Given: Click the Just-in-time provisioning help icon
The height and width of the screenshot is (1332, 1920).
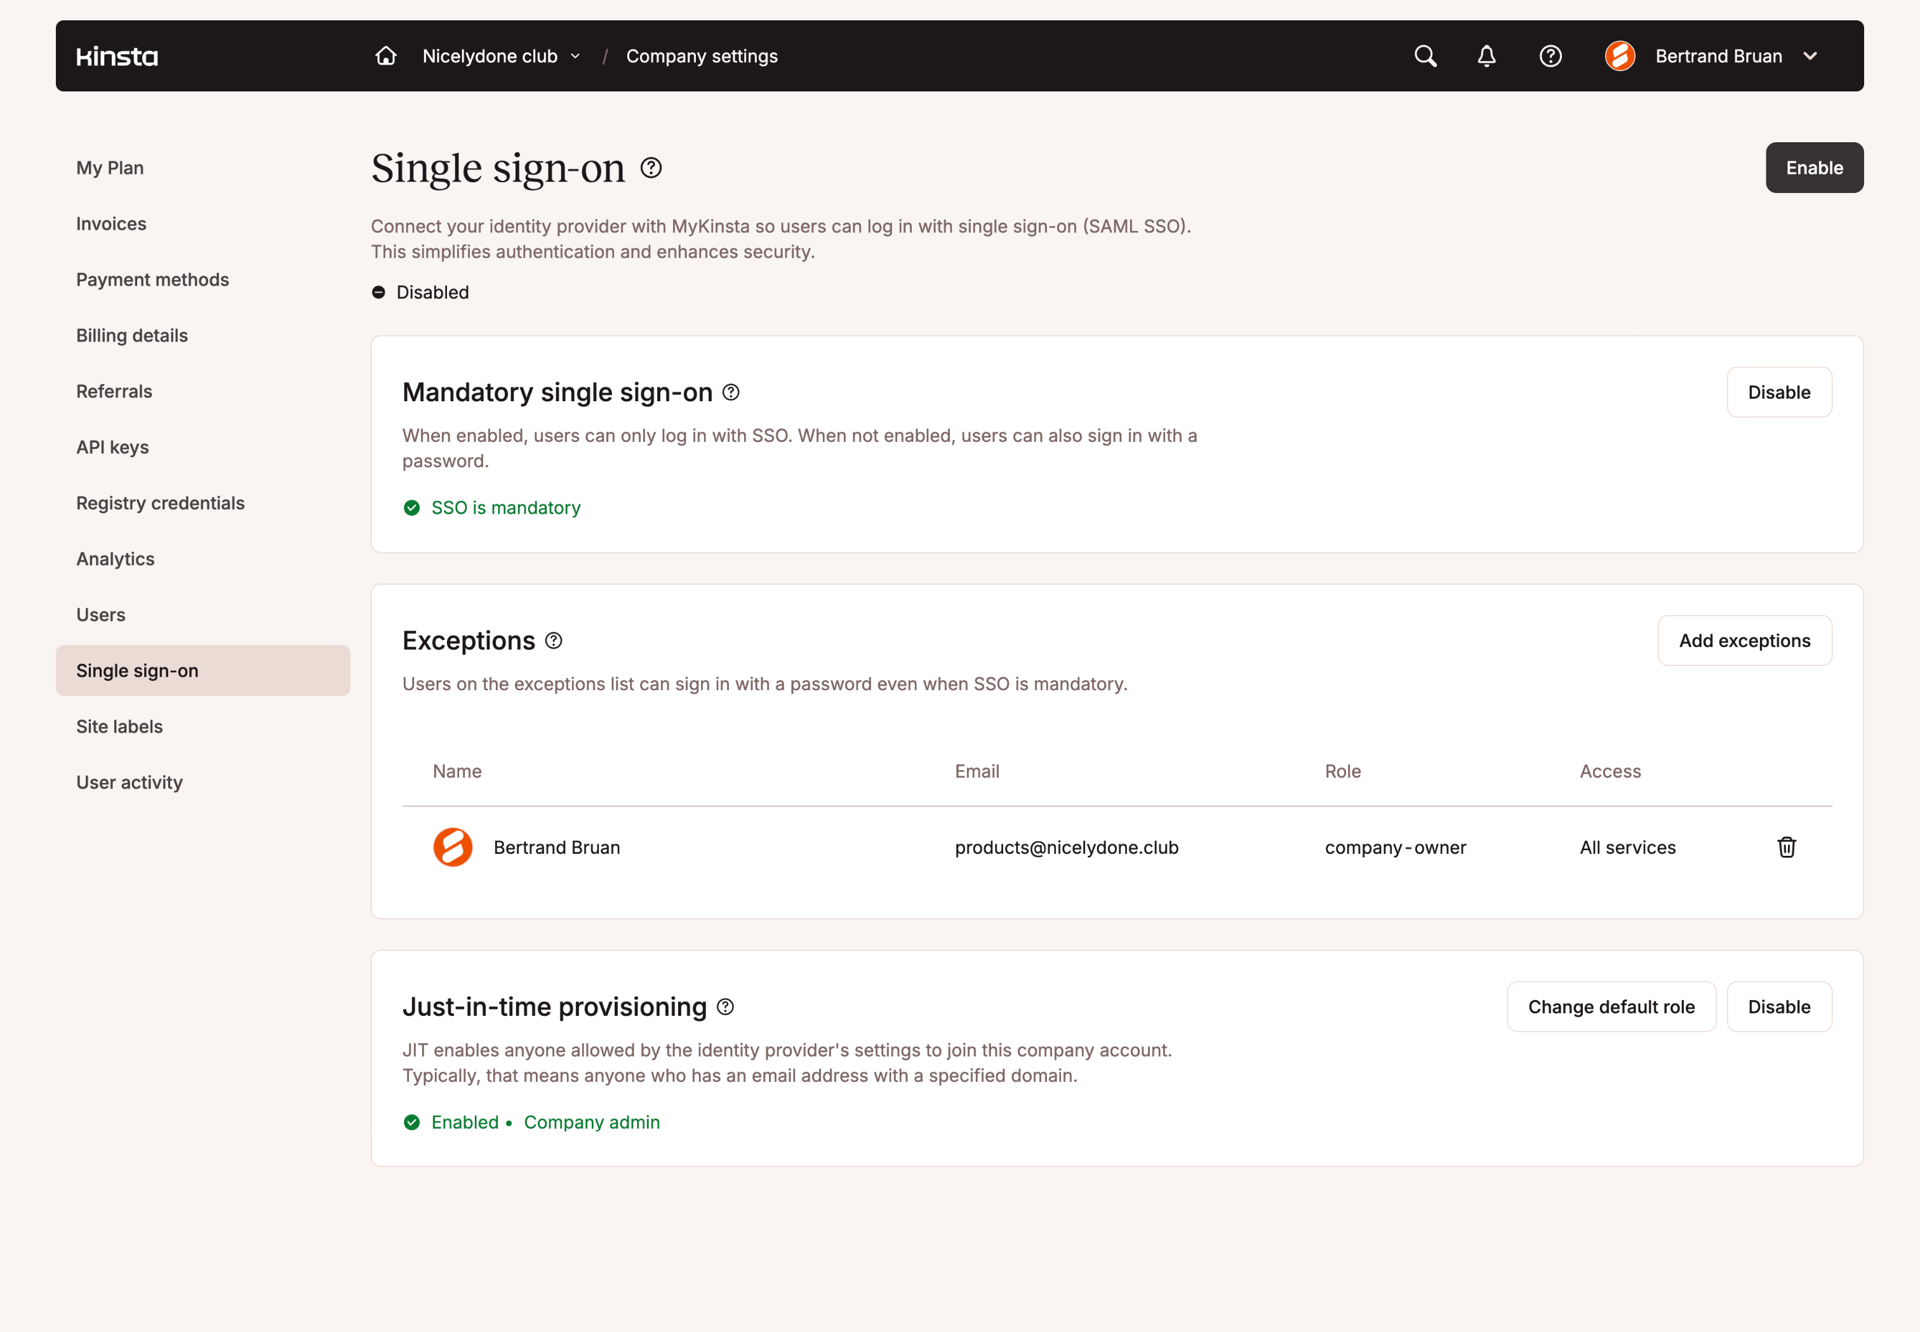Looking at the screenshot, I should [725, 1006].
